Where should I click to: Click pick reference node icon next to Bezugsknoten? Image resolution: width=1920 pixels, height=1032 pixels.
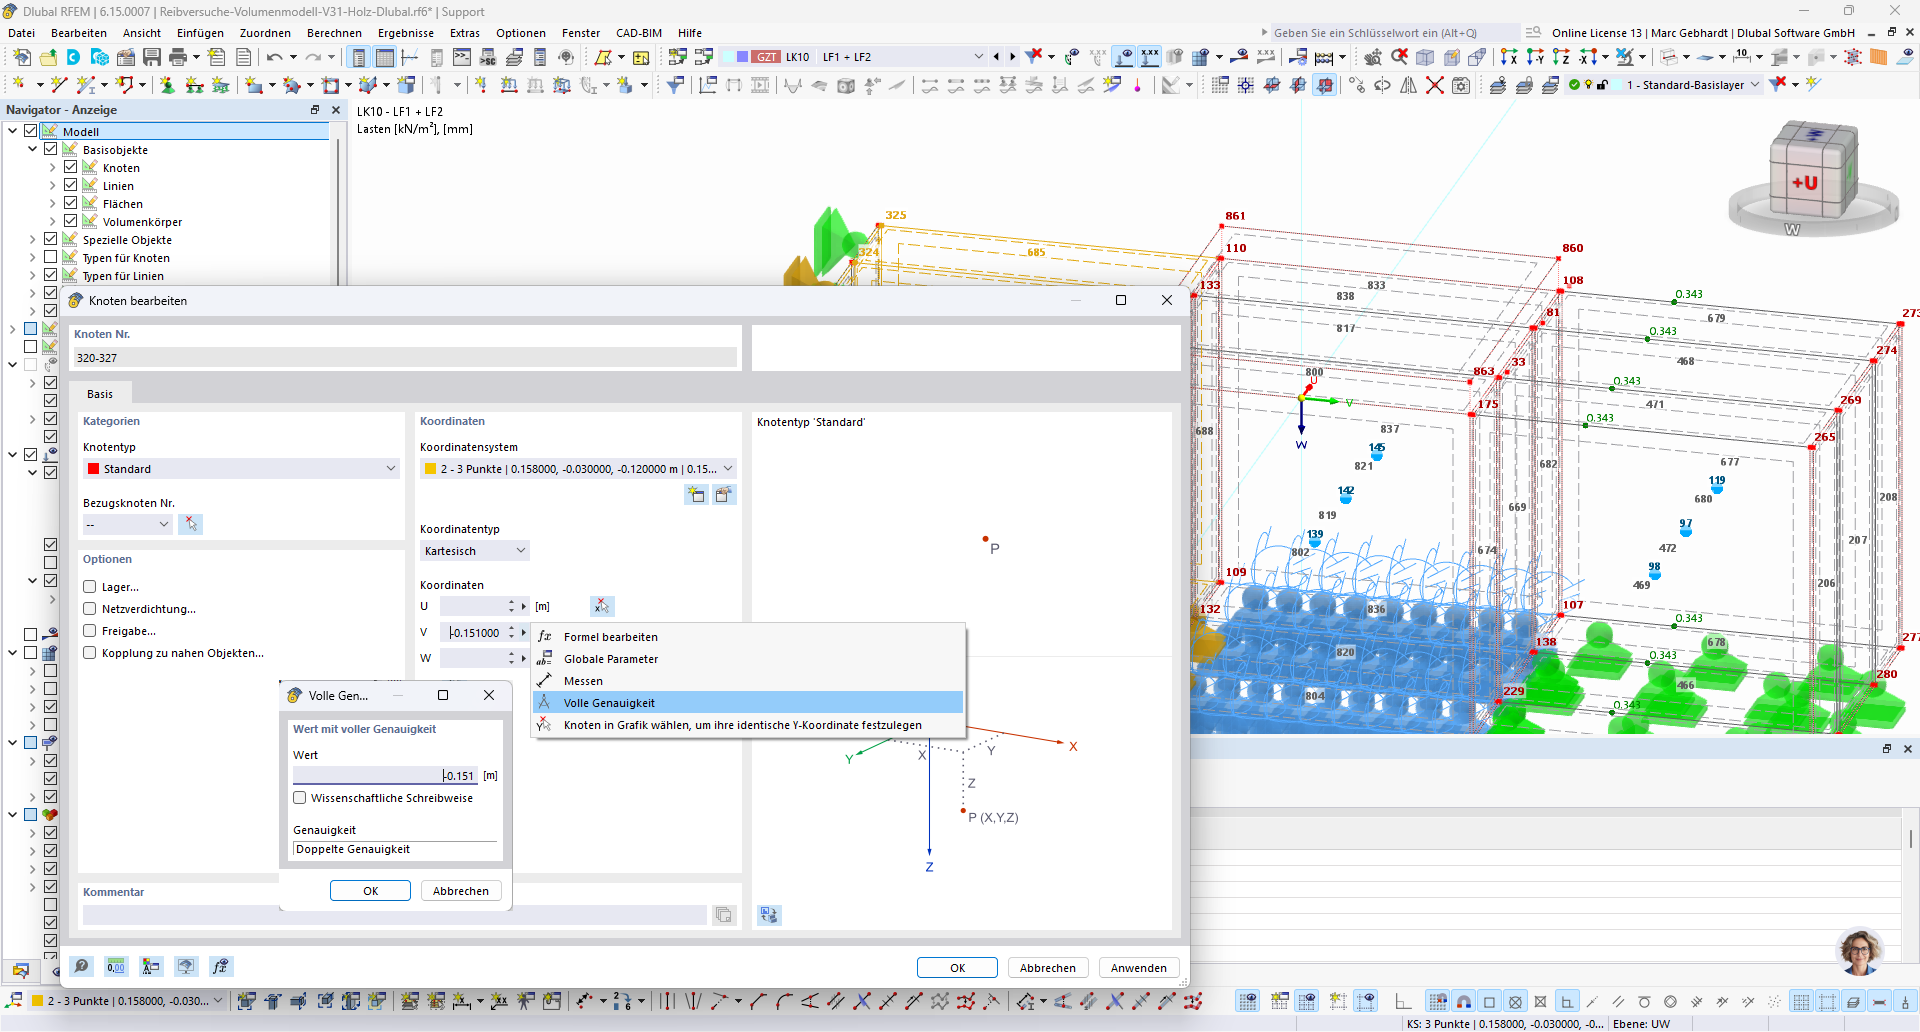(x=190, y=524)
